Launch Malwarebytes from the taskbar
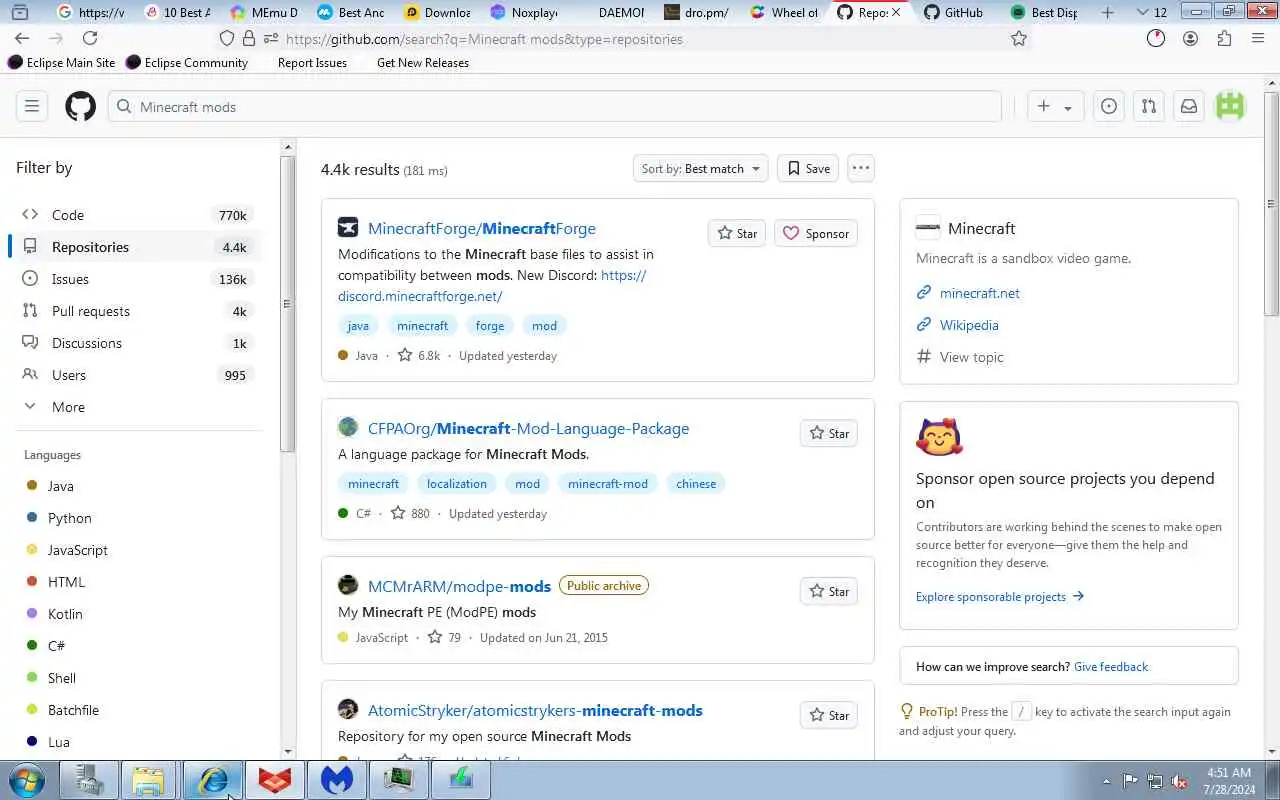This screenshot has width=1280, height=800. 336,780
